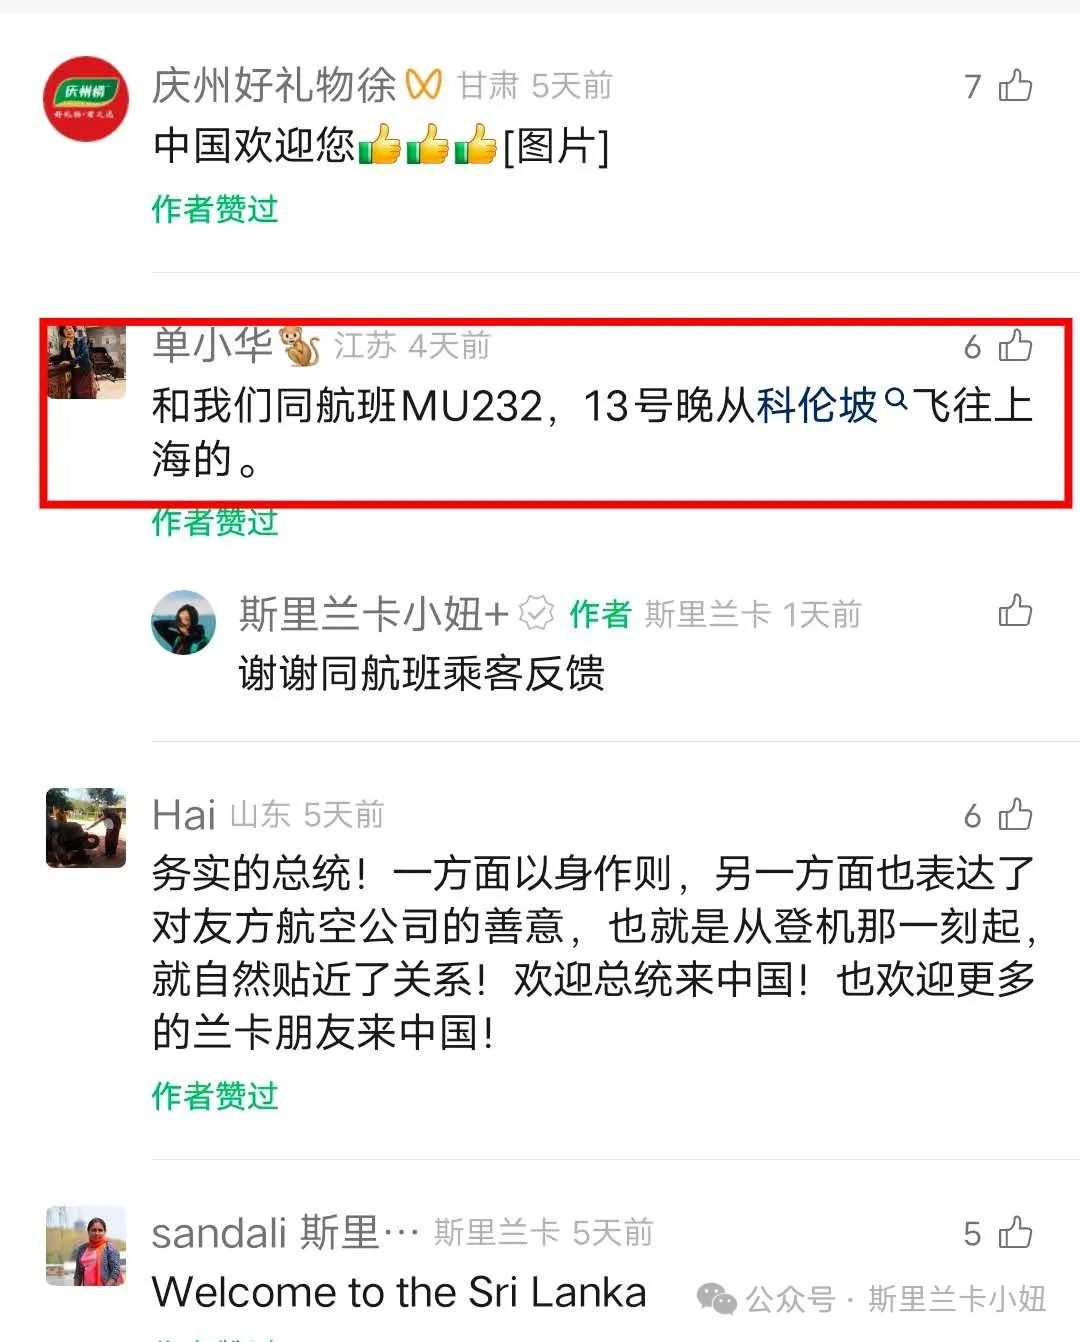Tap the username 单小华
Image resolution: width=1080 pixels, height=1342 pixels.
[x=212, y=345]
